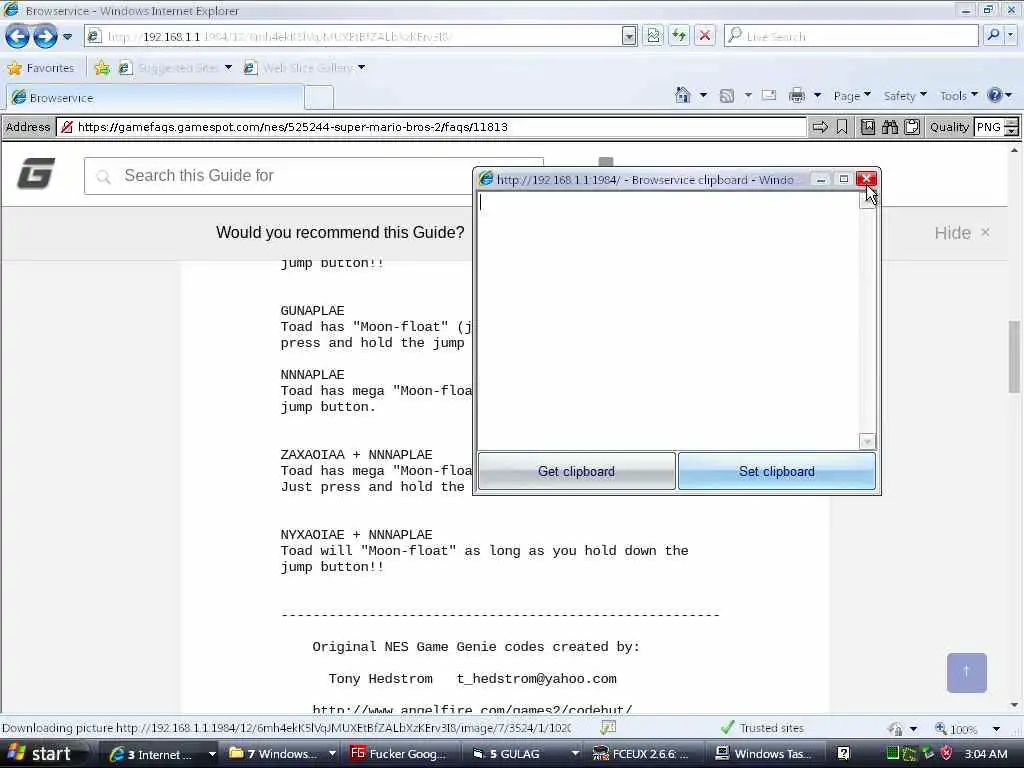The image size is (1024, 768).
Task: Click the Refresh icon in IE toolbar
Action: [679, 36]
